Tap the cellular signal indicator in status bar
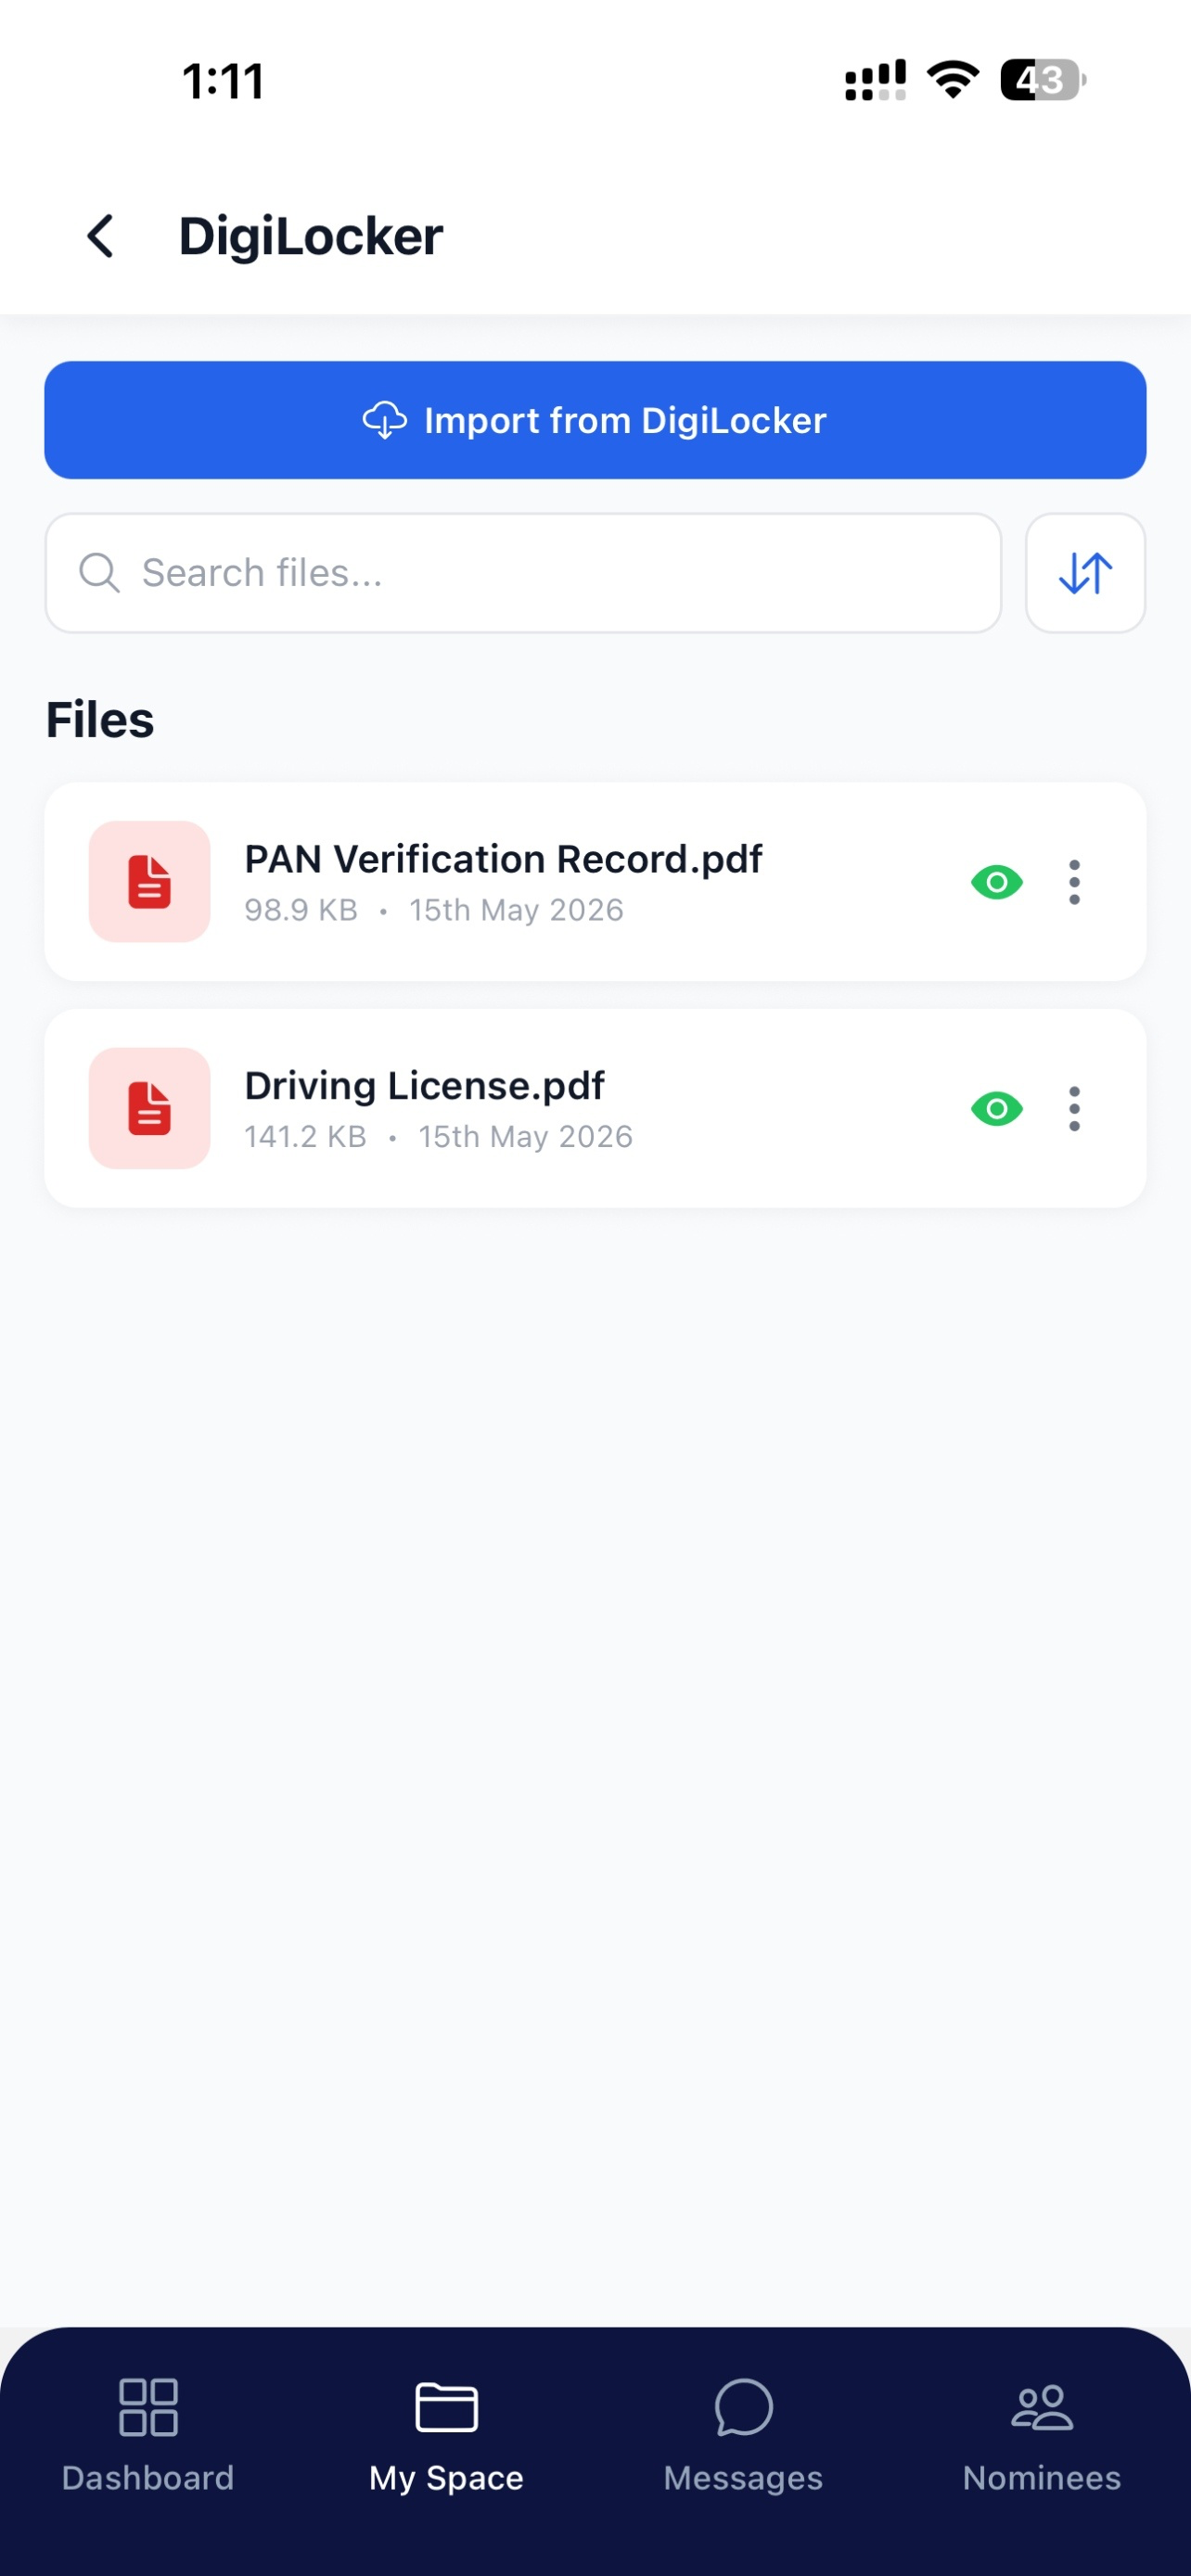 (x=875, y=80)
